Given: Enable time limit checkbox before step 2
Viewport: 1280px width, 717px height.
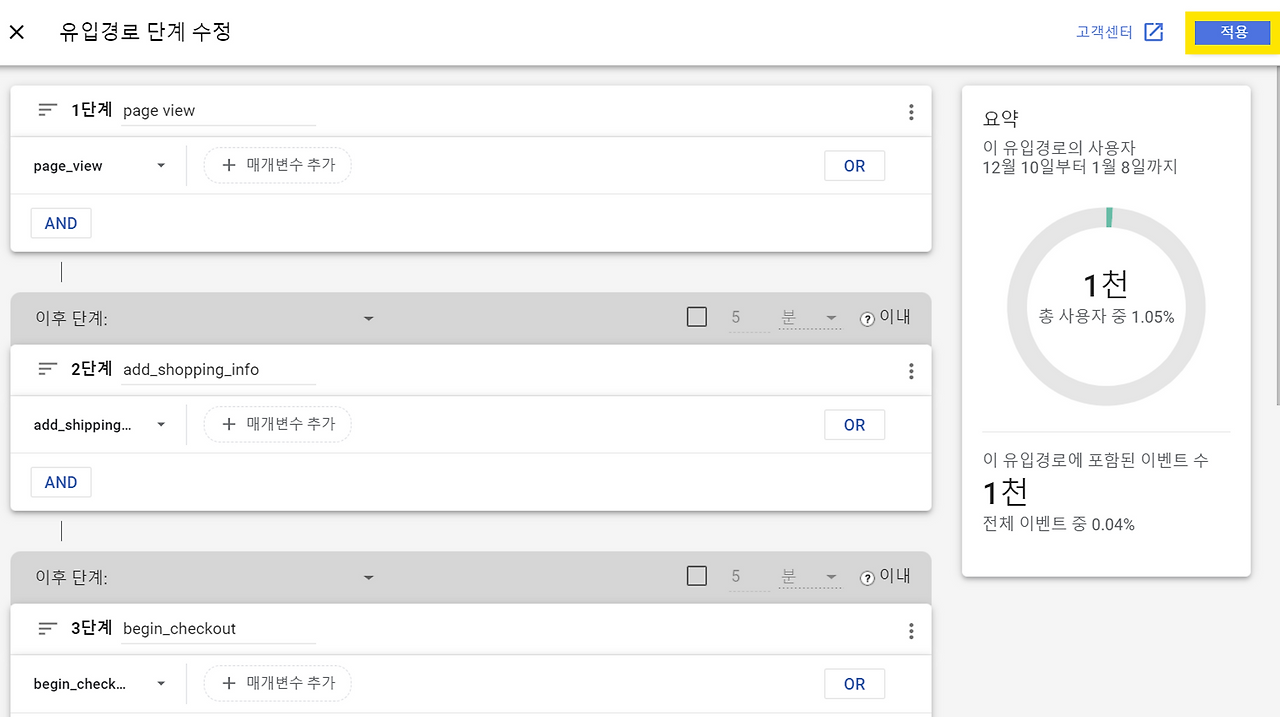Looking at the screenshot, I should [697, 317].
